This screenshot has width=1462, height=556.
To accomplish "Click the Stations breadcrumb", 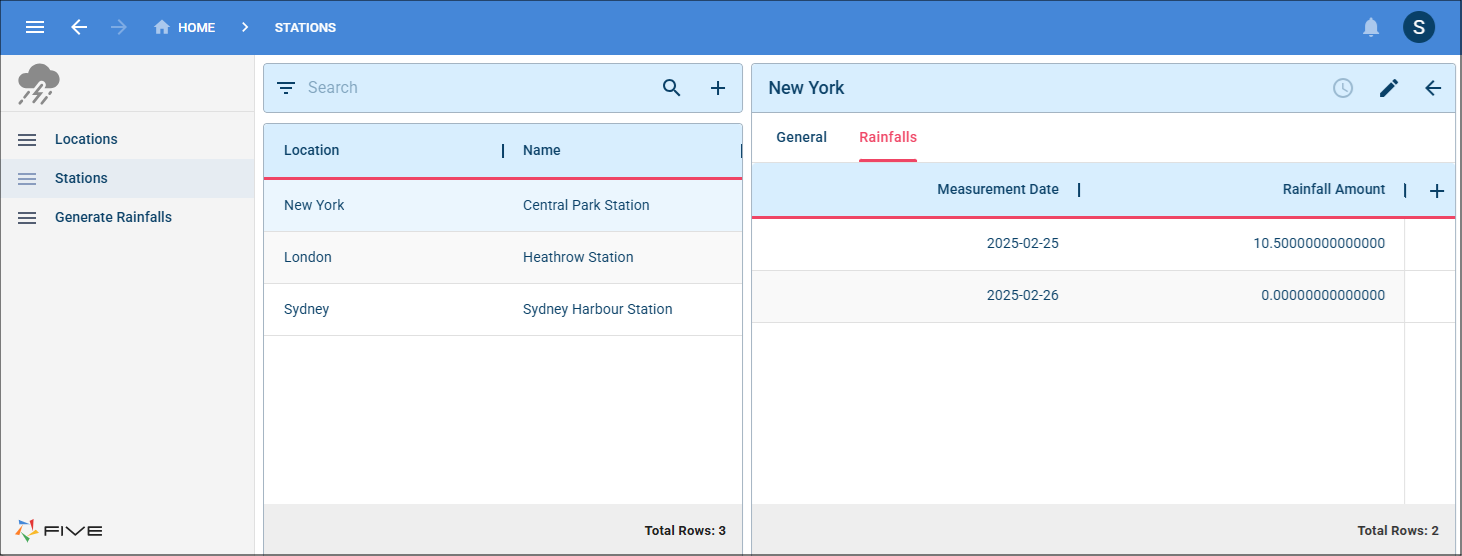I will 305,28.
